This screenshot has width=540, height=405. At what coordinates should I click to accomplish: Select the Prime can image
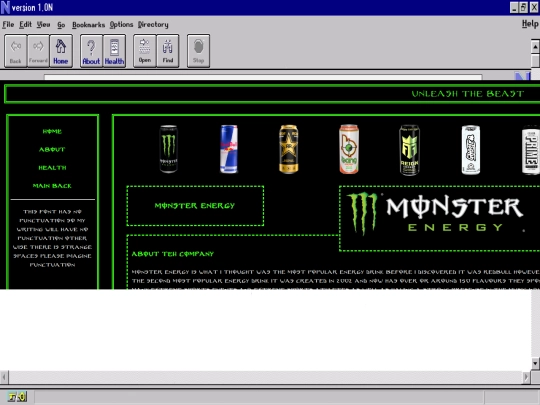click(x=531, y=150)
